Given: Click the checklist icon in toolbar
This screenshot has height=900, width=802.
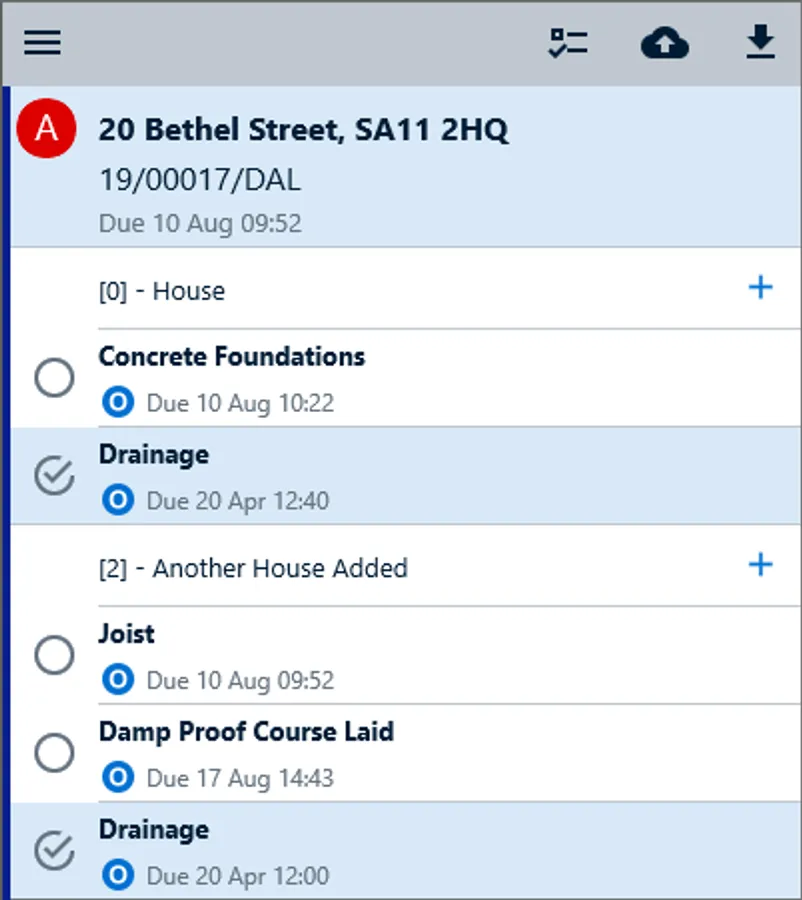Looking at the screenshot, I should click(x=568, y=43).
